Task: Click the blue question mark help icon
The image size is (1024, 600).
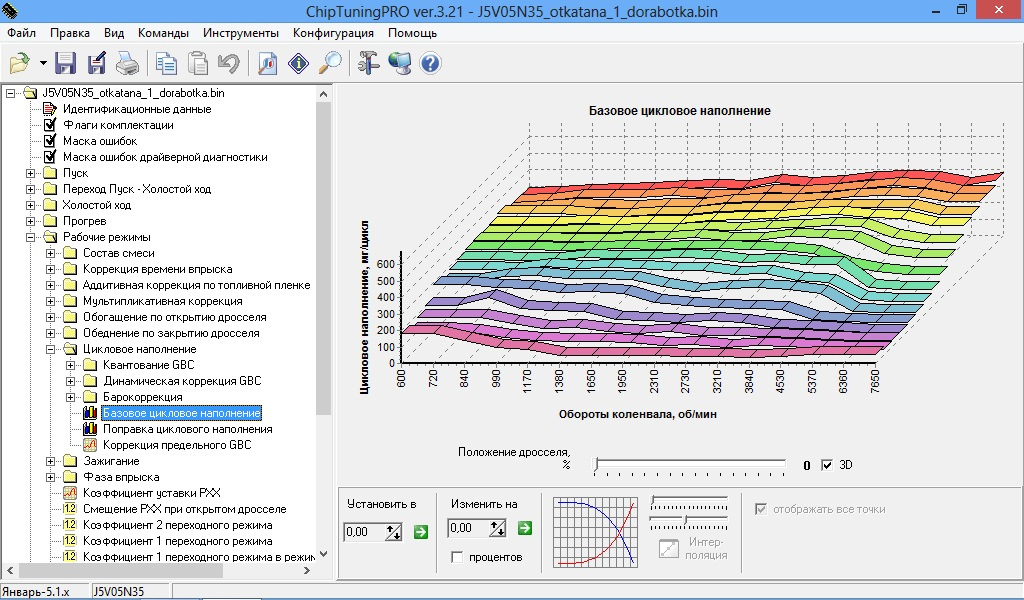Action: [430, 64]
